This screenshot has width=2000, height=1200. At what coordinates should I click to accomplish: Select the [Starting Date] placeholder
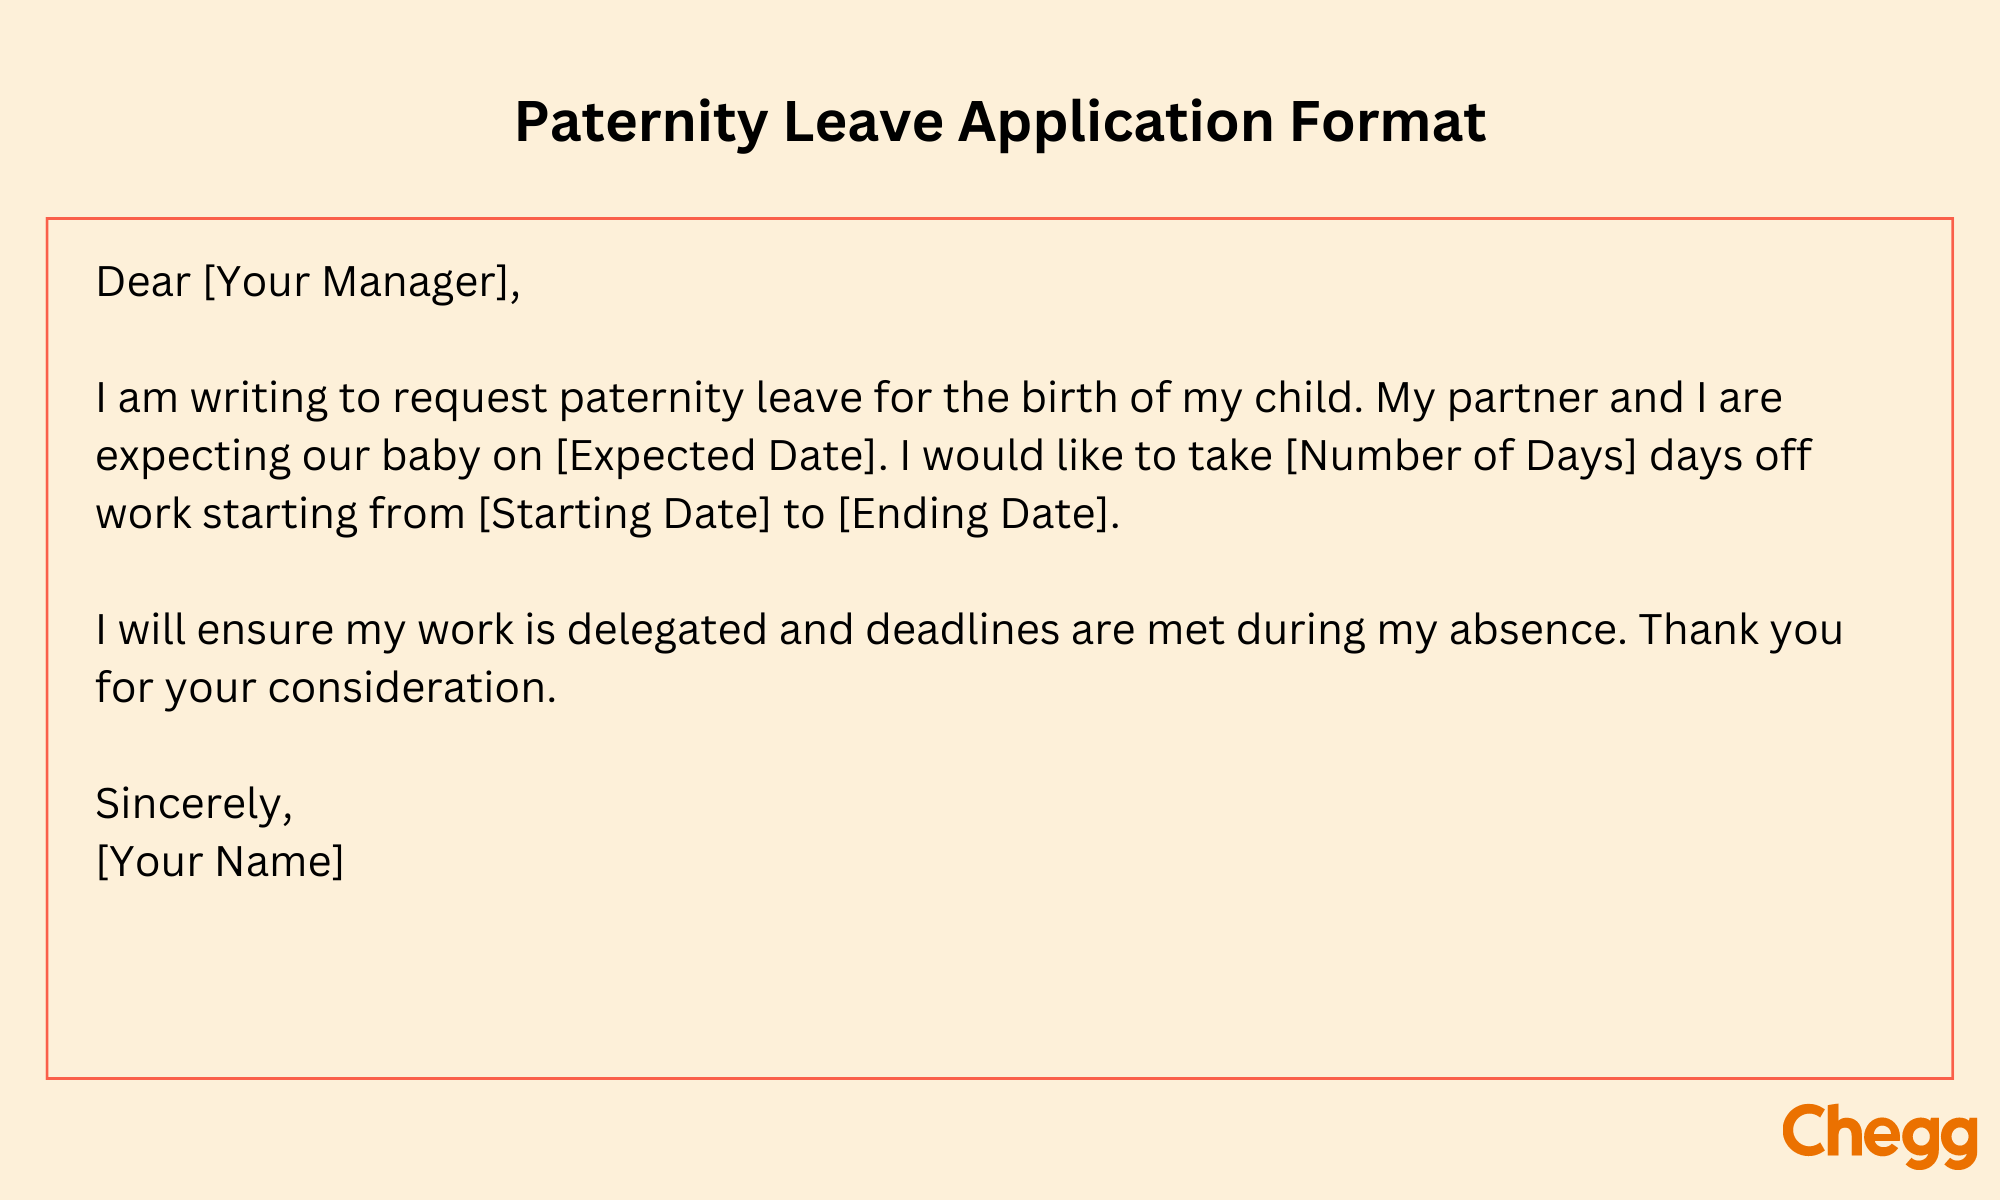624,514
